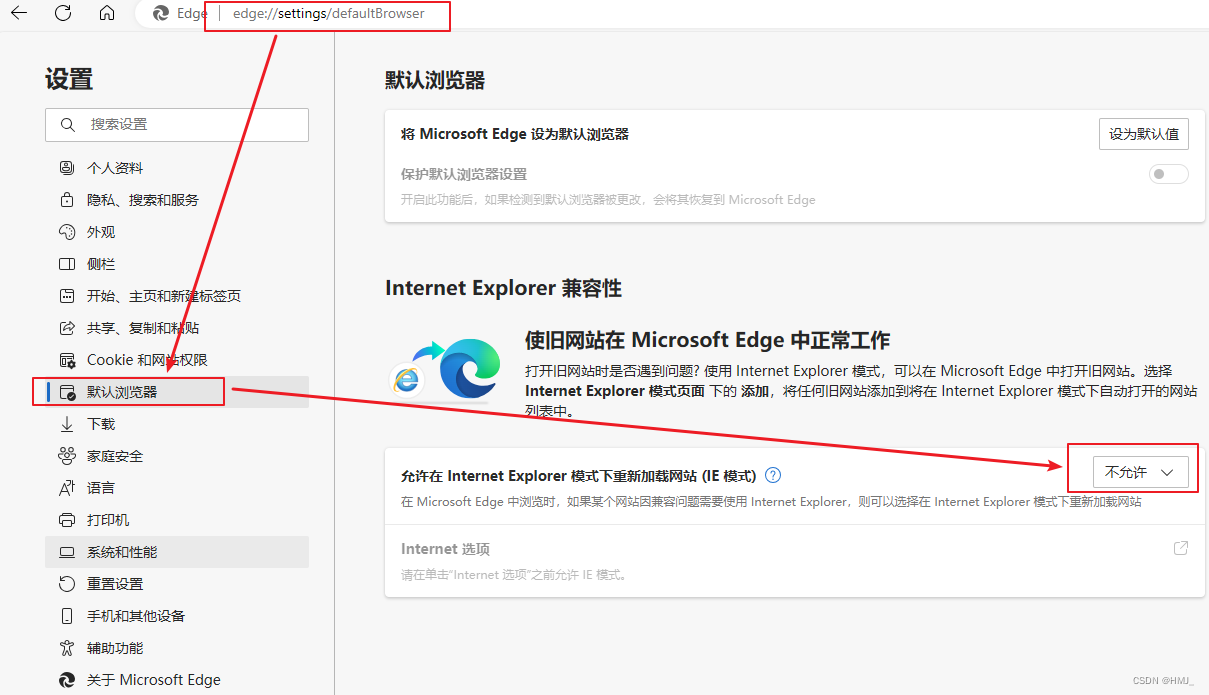This screenshot has height=695, width=1209.
Task: Click the 设置 title heading
Action: point(69,79)
